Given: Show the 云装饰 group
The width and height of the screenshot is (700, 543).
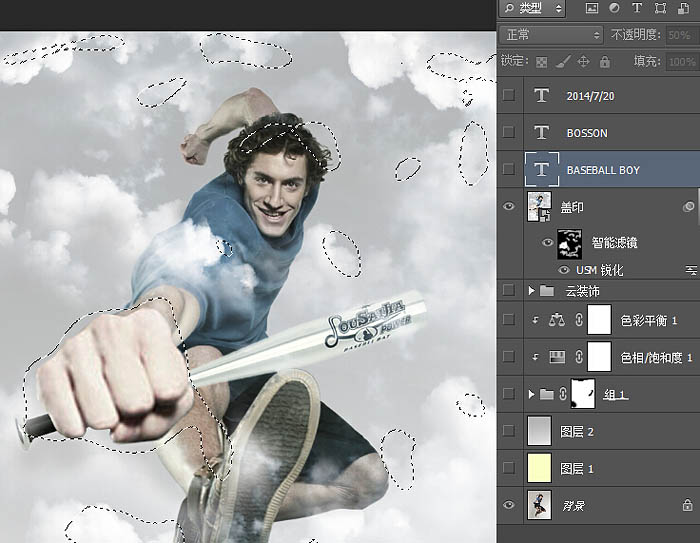Looking at the screenshot, I should click(x=508, y=290).
